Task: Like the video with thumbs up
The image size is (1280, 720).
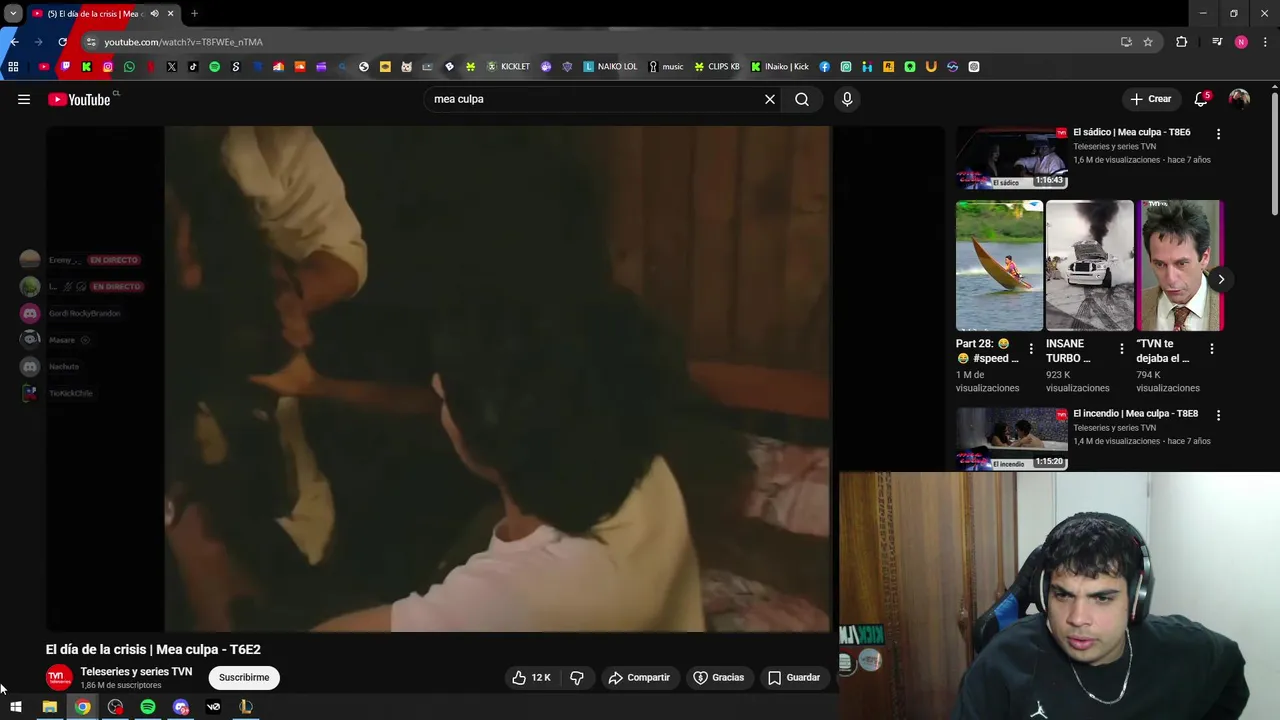Action: (531, 677)
